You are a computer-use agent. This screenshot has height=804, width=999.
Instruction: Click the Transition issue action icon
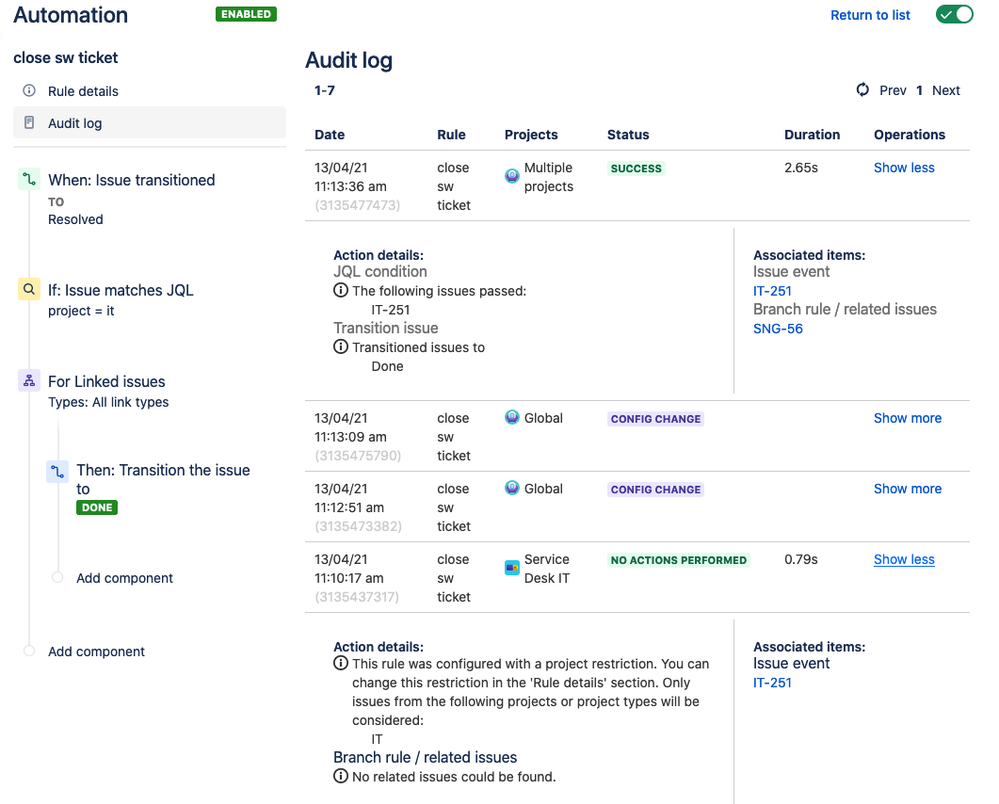click(x=57, y=471)
